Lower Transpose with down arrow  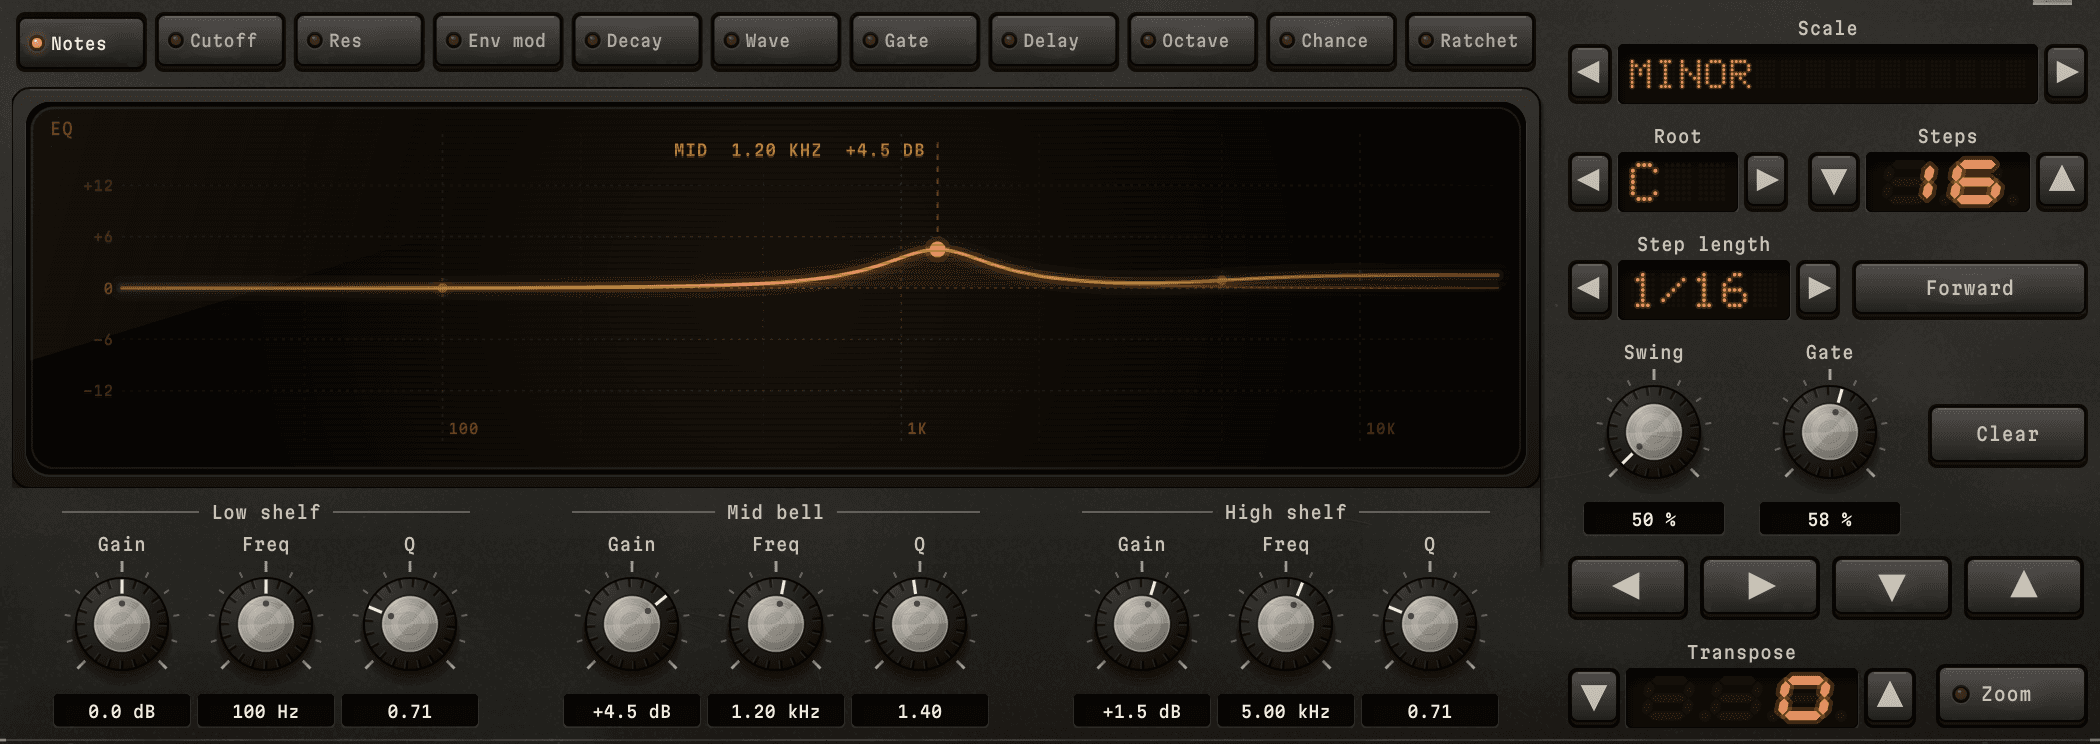pyautogui.click(x=1594, y=695)
